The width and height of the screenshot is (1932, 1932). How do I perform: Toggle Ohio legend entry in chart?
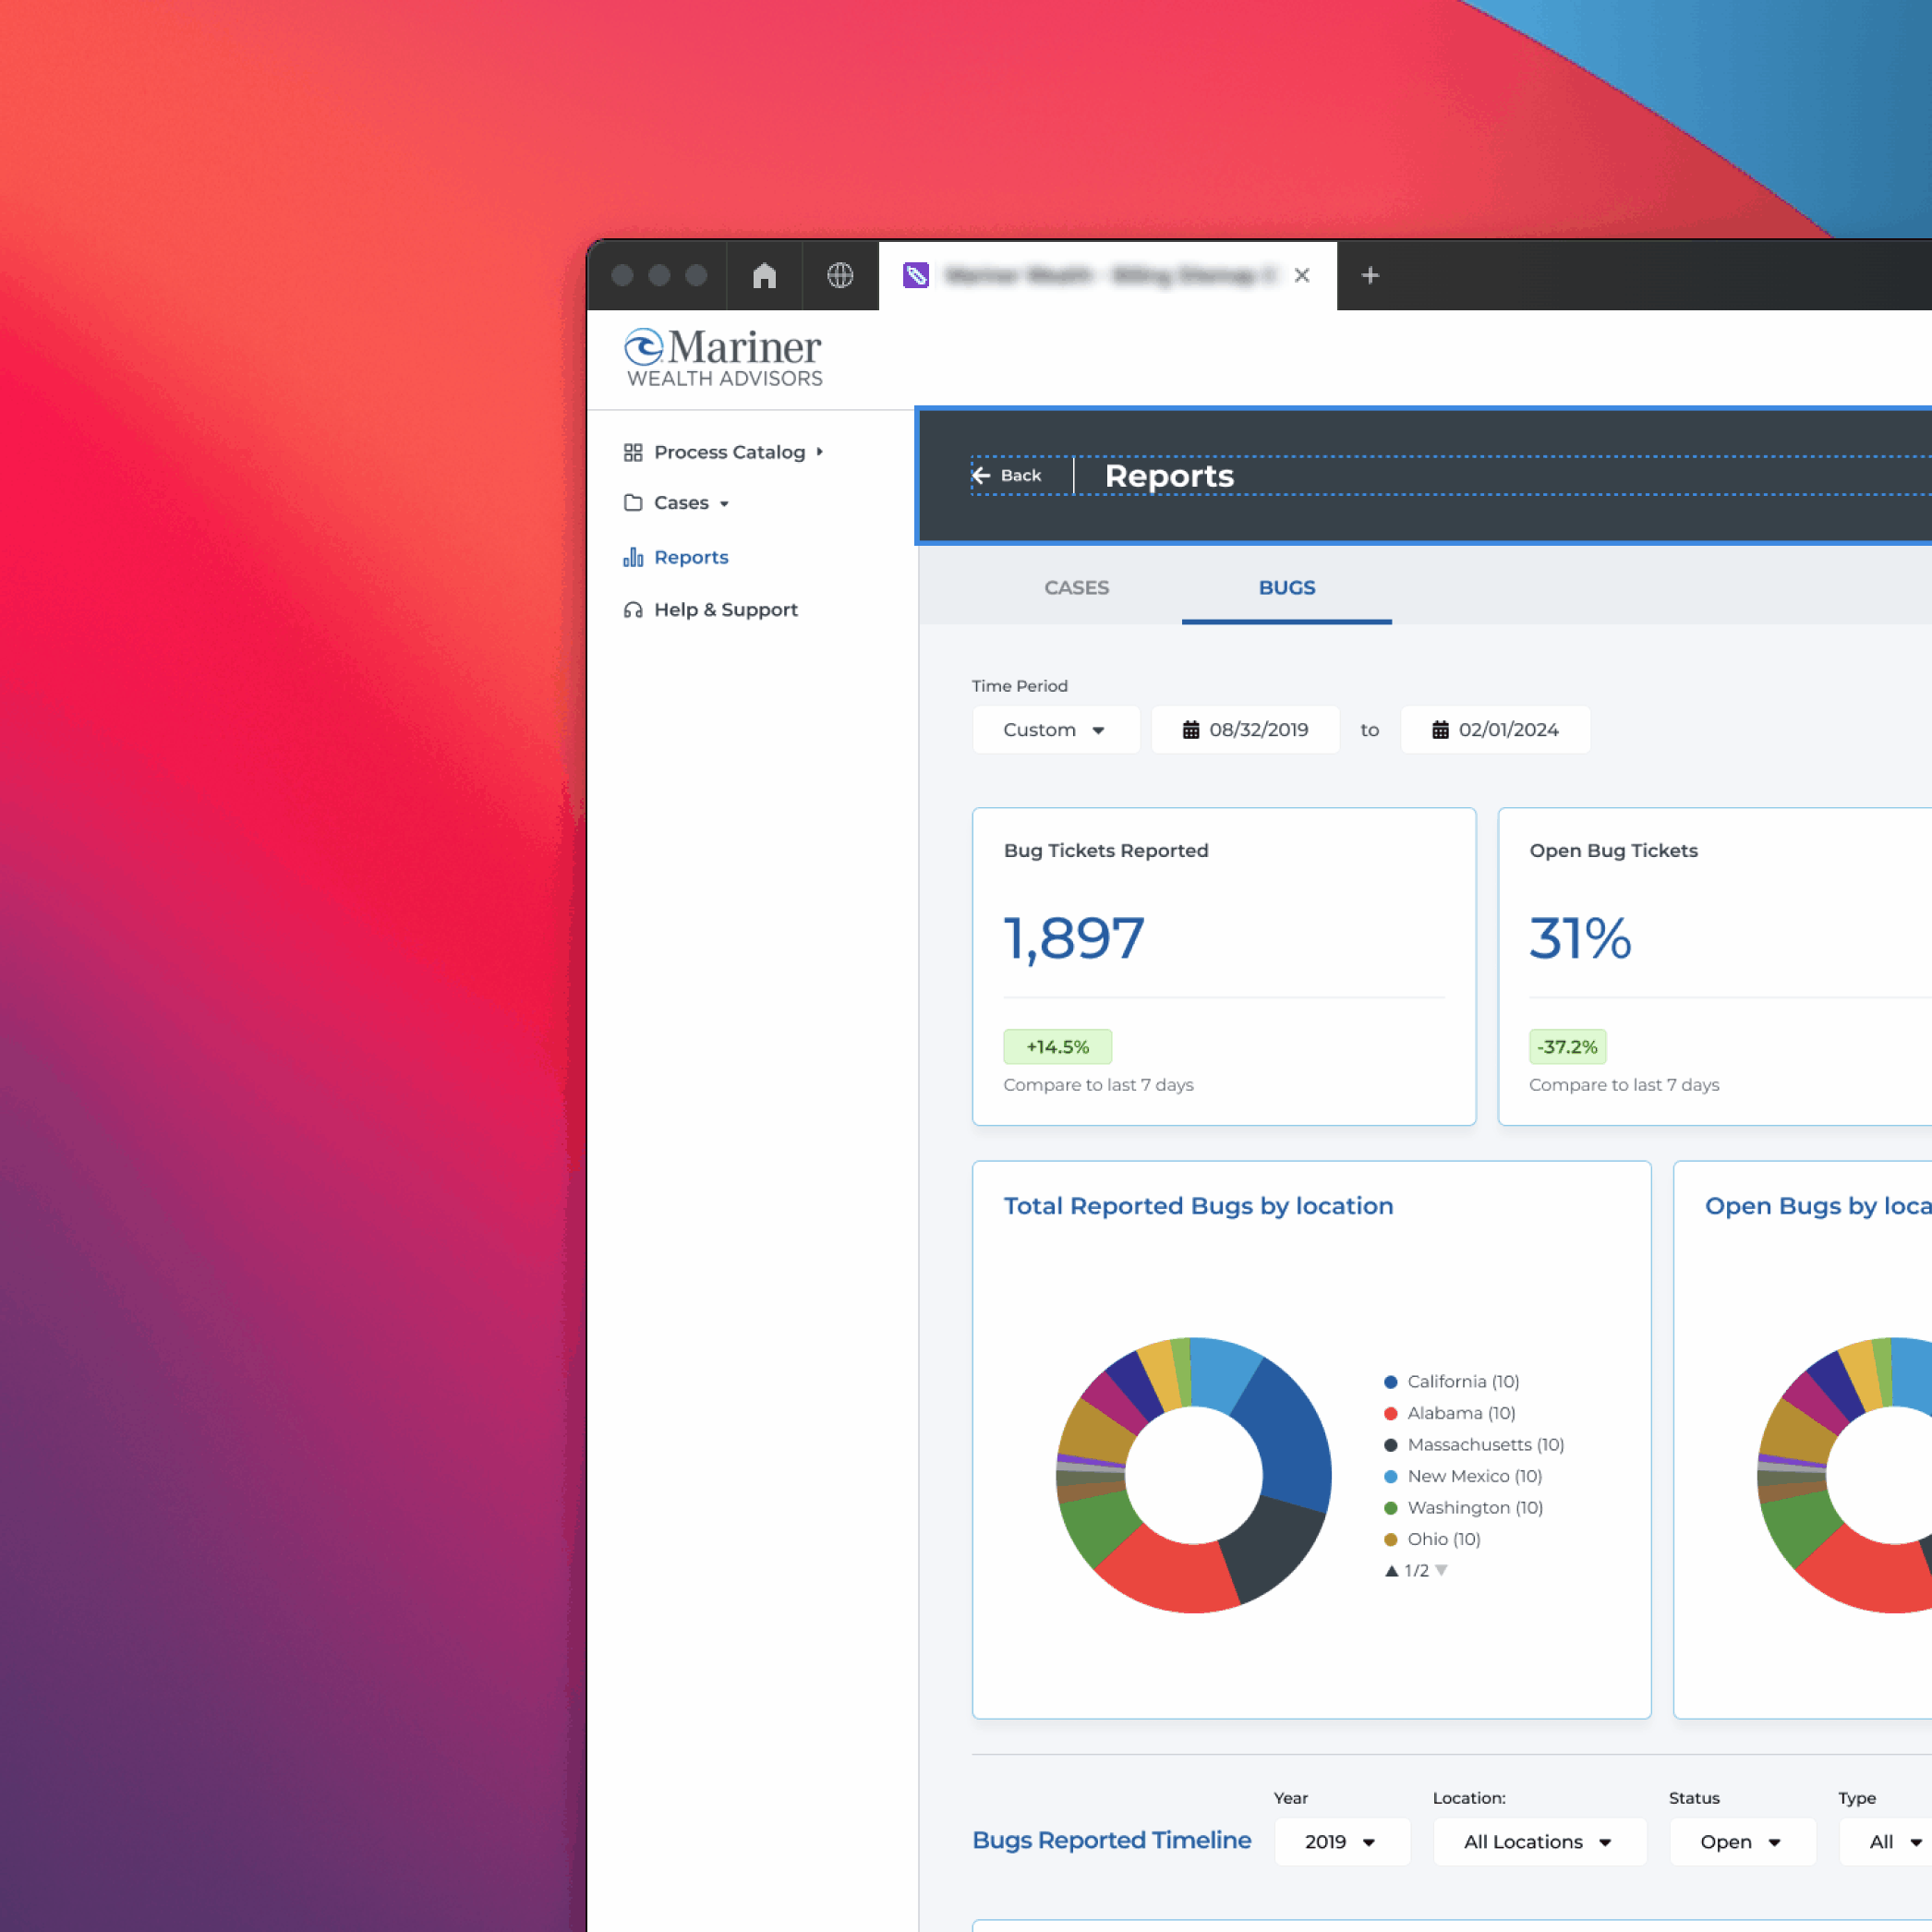pos(1442,1539)
